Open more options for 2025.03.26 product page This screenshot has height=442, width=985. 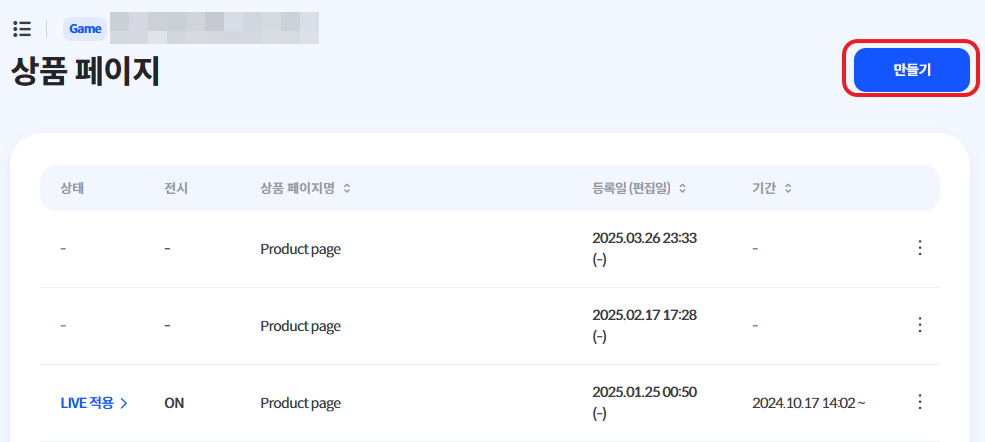tap(920, 248)
